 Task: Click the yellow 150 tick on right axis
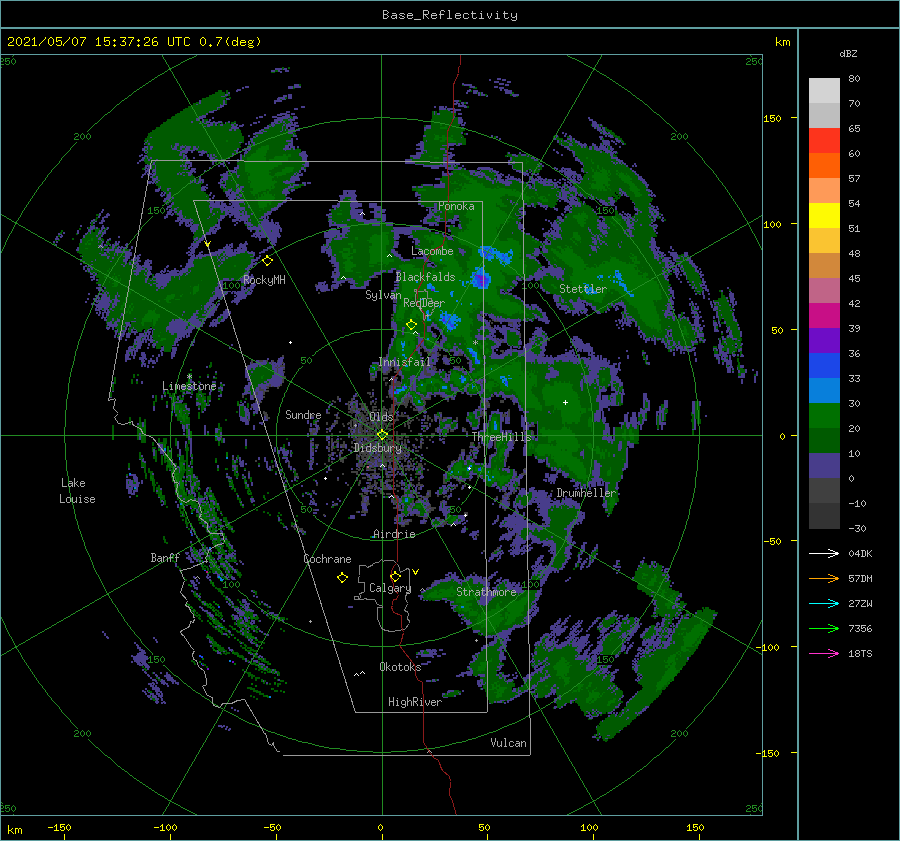coord(772,118)
